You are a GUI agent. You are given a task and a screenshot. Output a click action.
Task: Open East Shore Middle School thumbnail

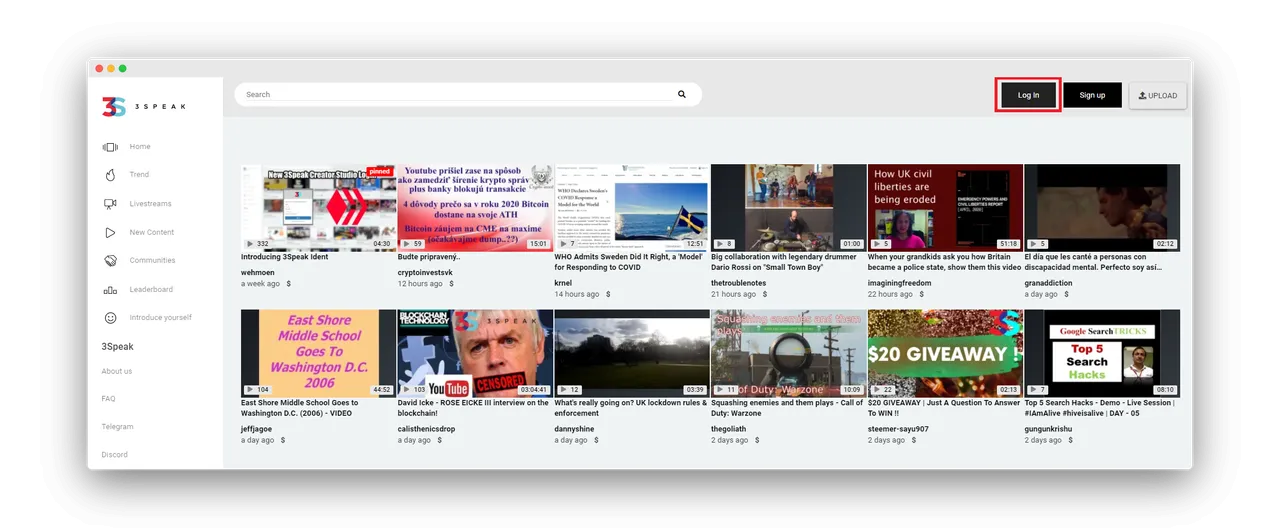[x=318, y=353]
